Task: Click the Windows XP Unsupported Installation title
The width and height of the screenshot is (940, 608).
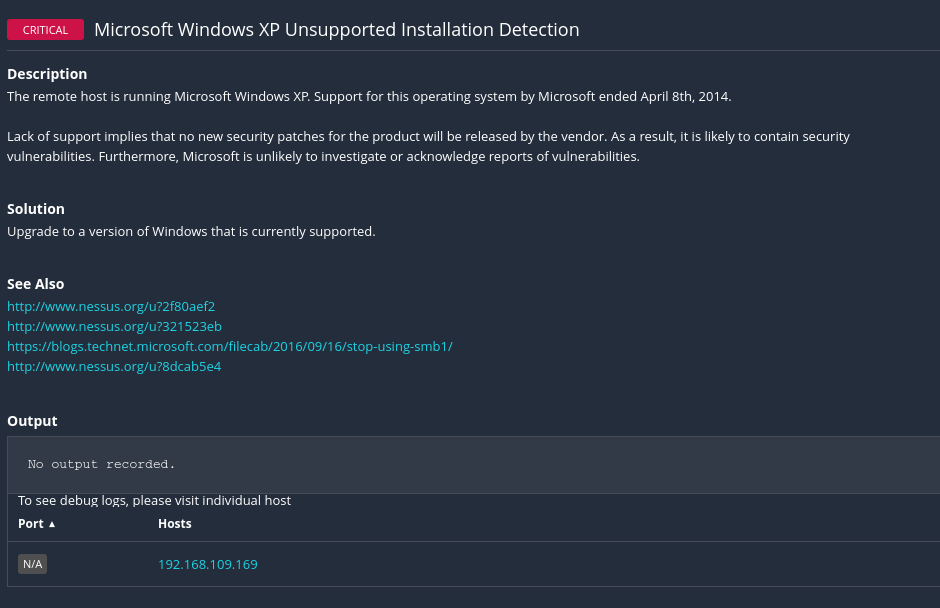Action: pos(336,30)
